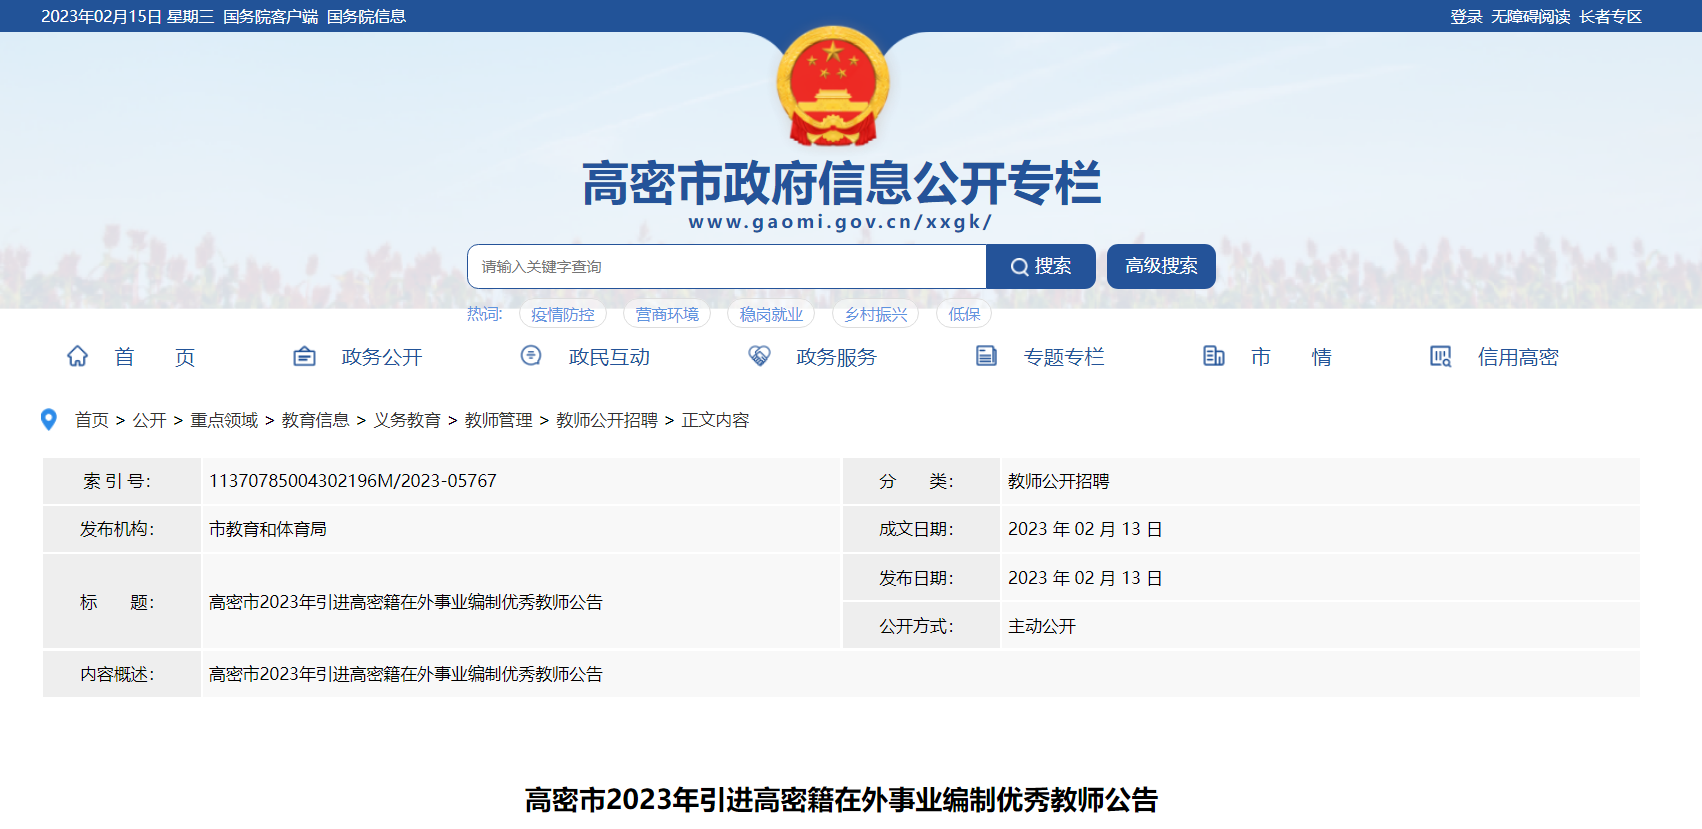Image resolution: width=1702 pixels, height=829 pixels.
Task: Go to 教育信息 in breadcrumb
Action: tap(316, 420)
